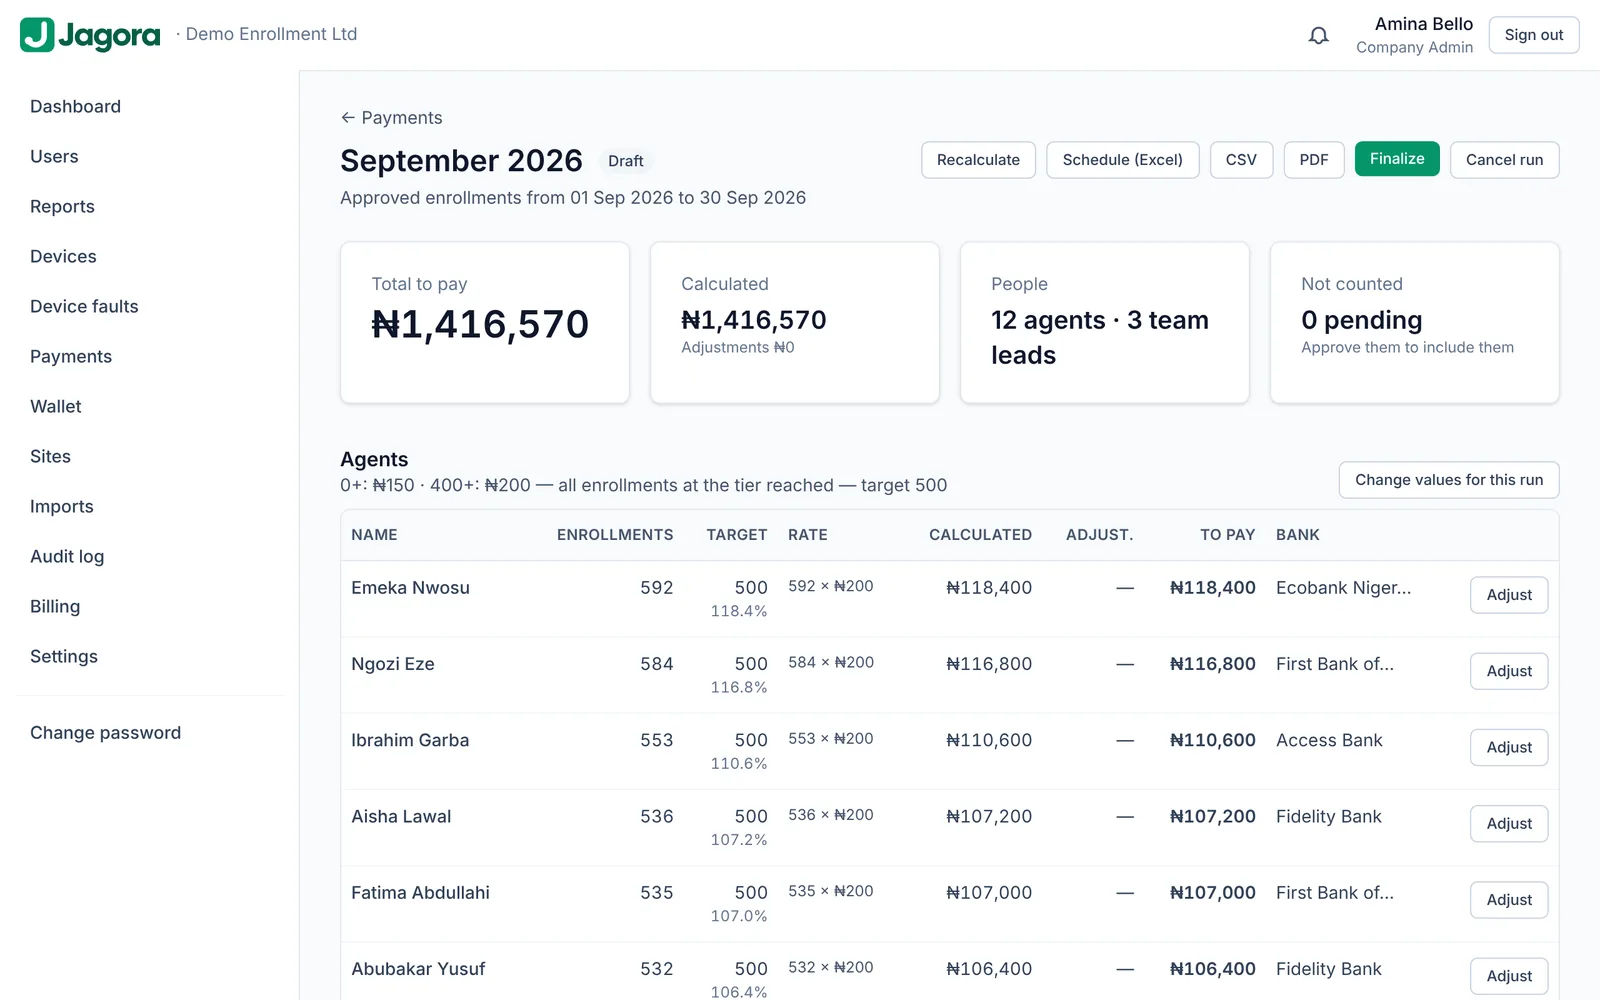Click the Jagora logo icon
Screen dimensions: 1600x1000
click(x=37, y=35)
